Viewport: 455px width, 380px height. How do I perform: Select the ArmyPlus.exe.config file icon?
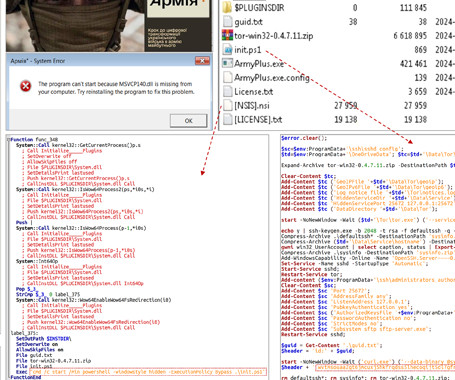click(227, 77)
